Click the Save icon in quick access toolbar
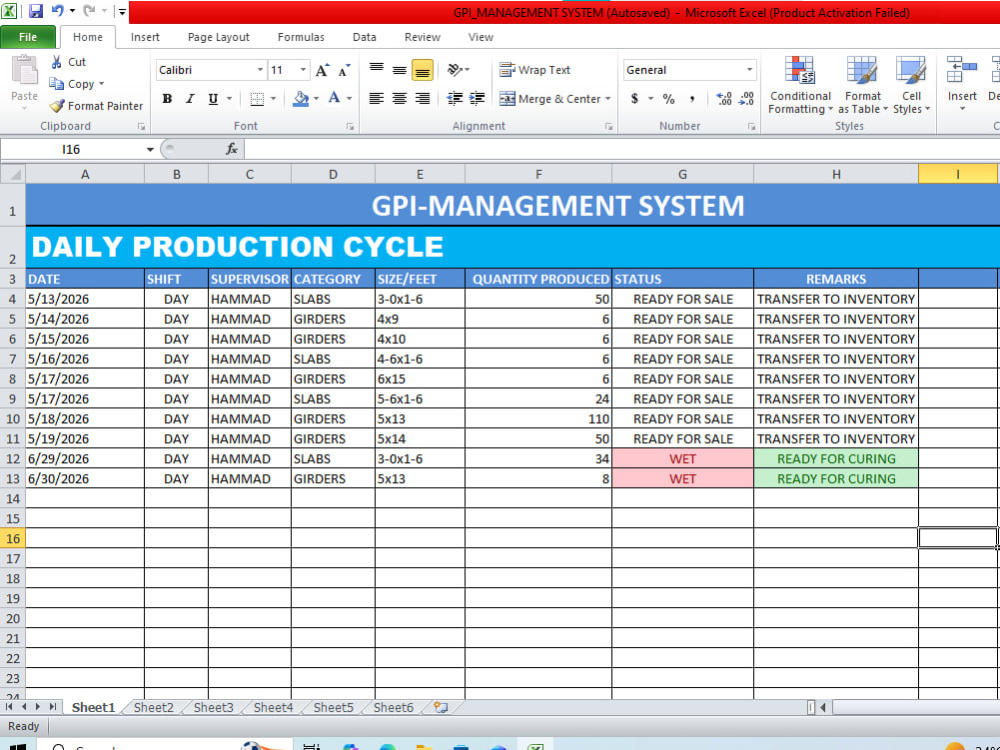This screenshot has width=1000, height=750. tap(35, 11)
